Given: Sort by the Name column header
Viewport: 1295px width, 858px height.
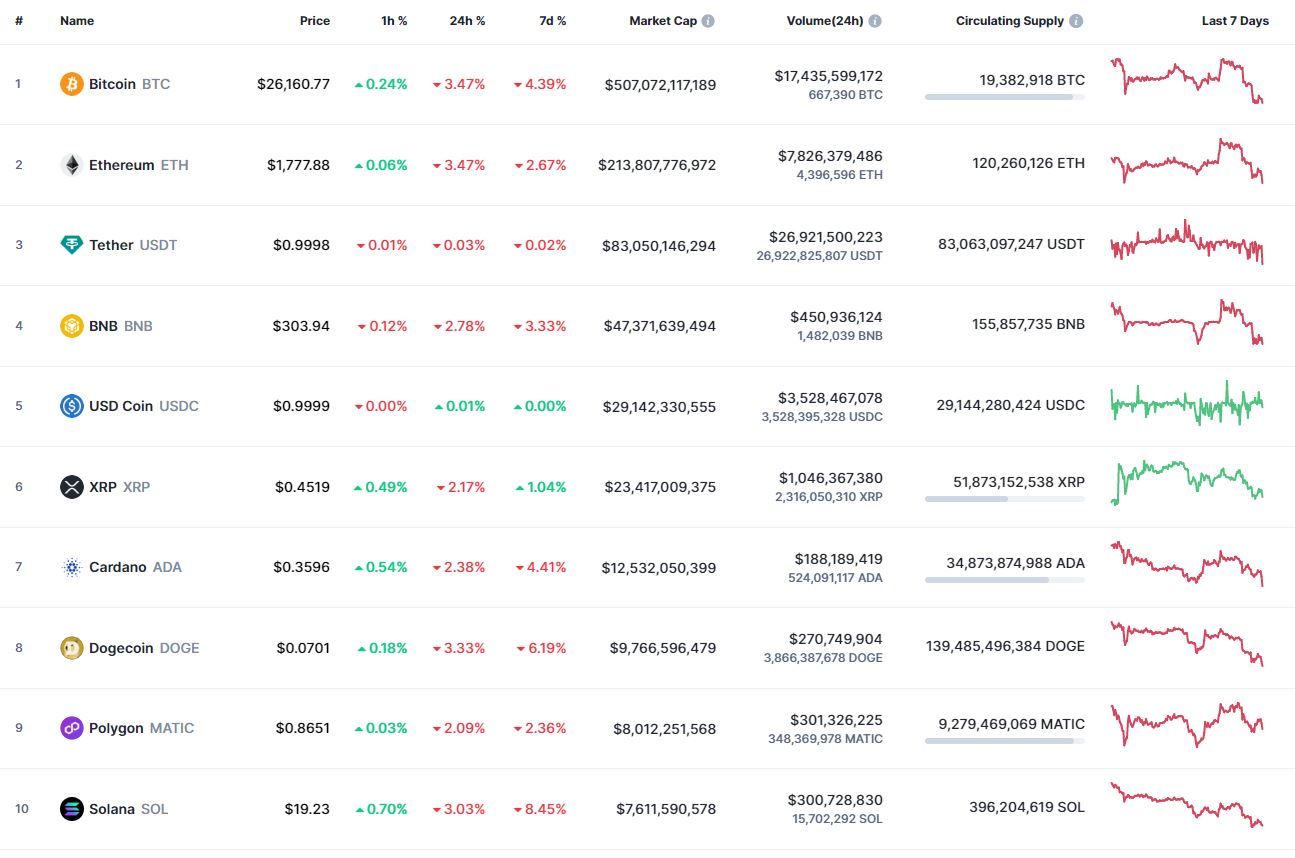Looking at the screenshot, I should point(77,21).
